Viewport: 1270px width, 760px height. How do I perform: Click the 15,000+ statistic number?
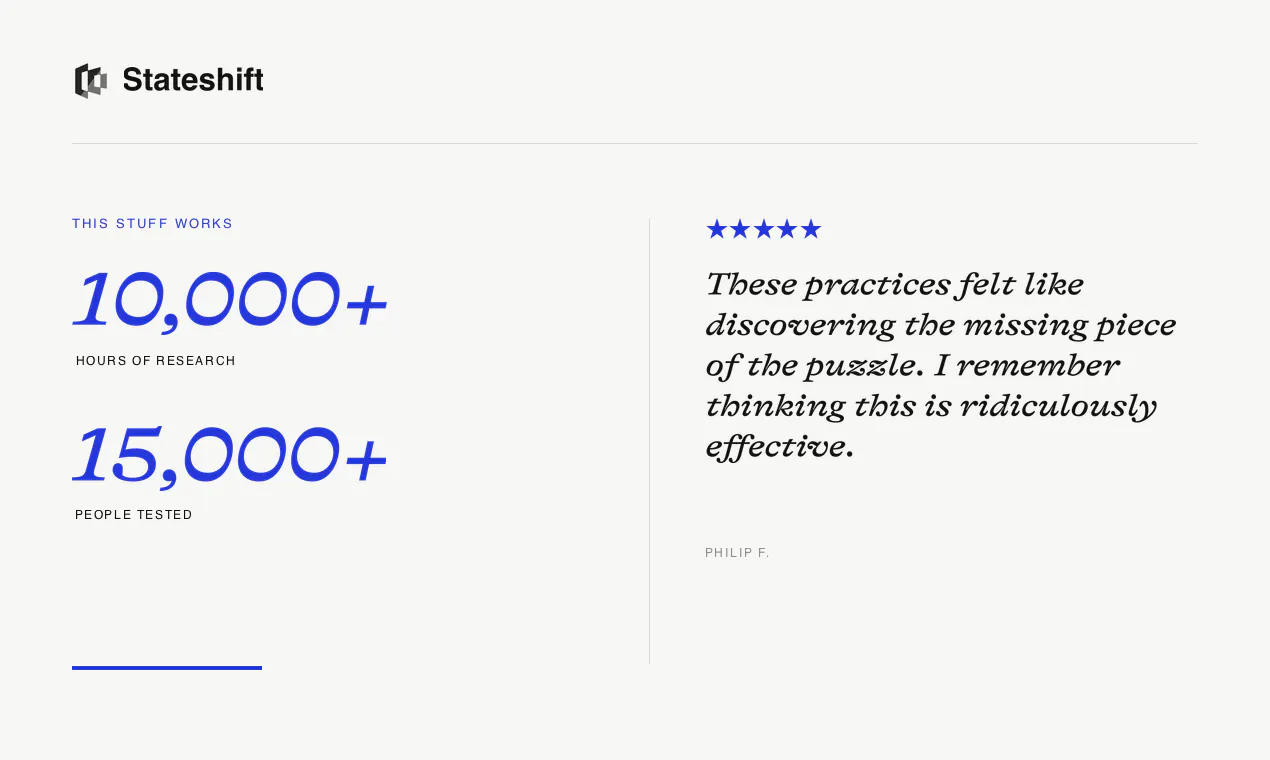click(230, 455)
